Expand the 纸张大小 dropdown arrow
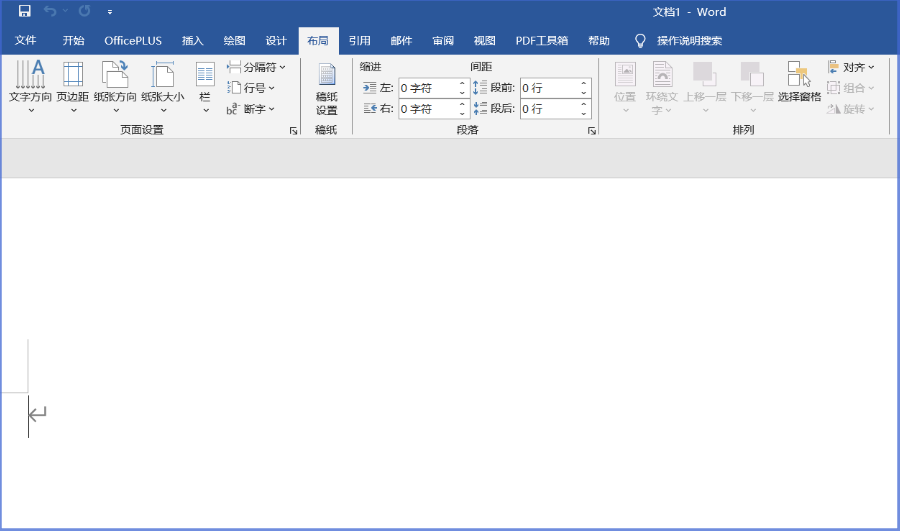The width and height of the screenshot is (900, 532). [164, 110]
